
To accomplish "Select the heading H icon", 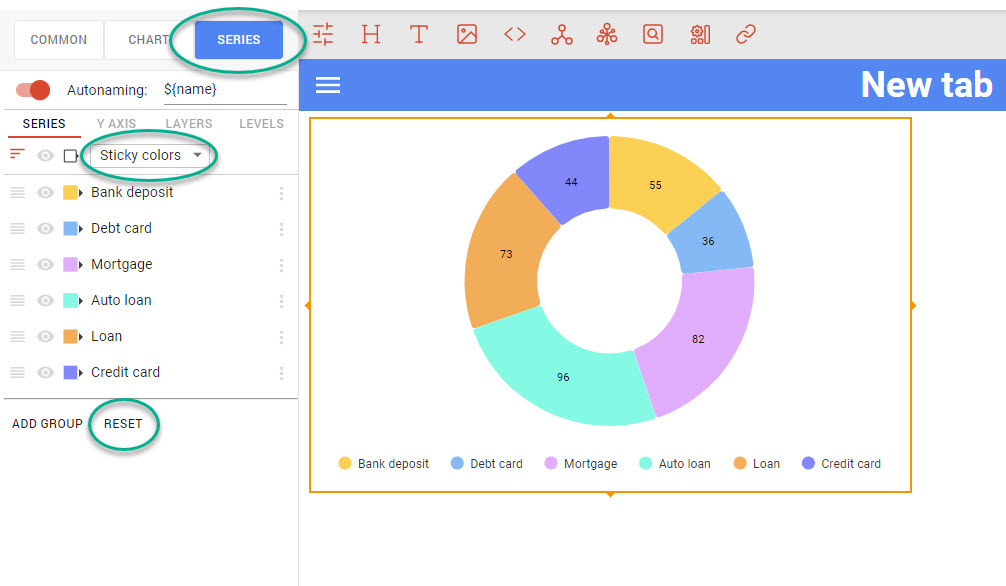I will click(371, 35).
